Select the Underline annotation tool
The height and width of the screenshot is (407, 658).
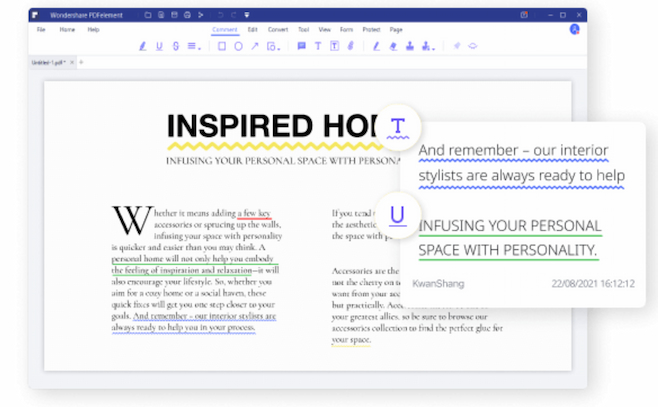[x=159, y=46]
